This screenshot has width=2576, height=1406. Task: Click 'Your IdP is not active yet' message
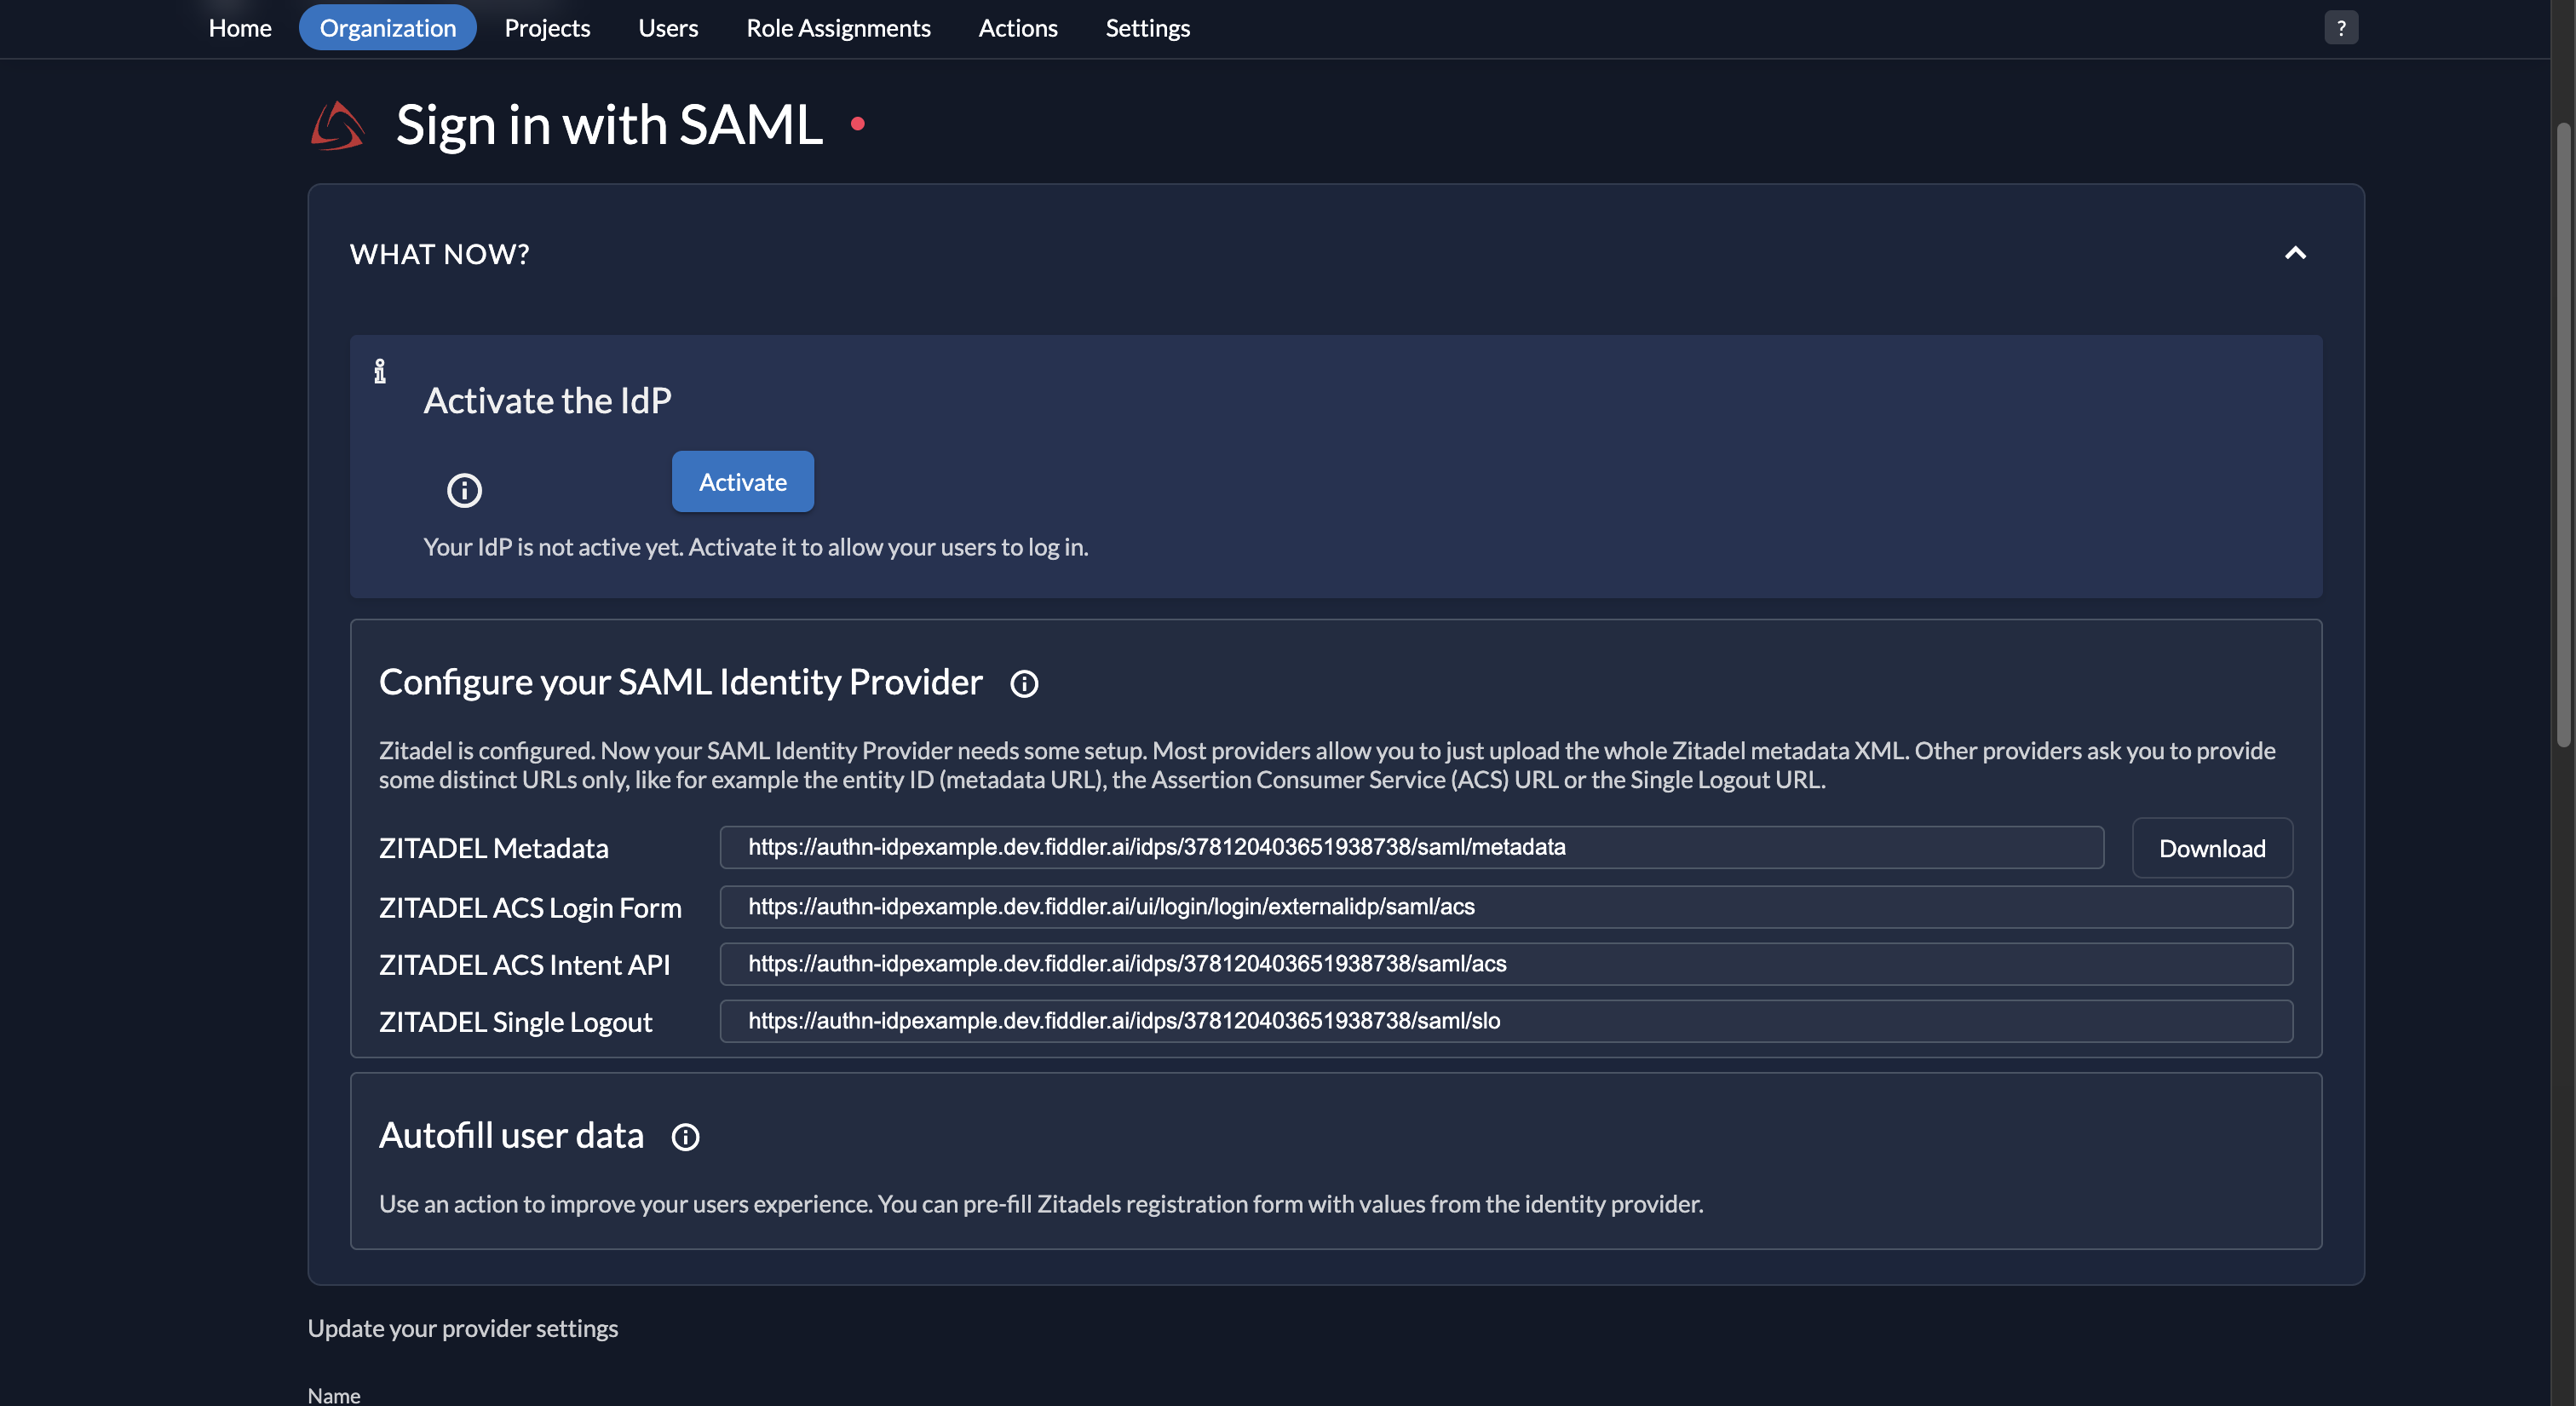click(x=756, y=547)
